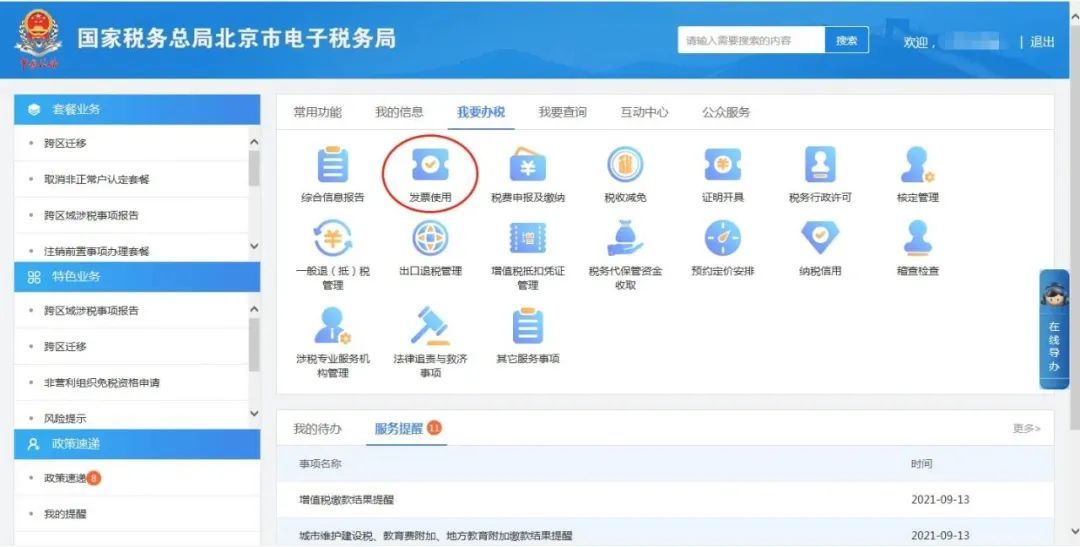Open 其它服务事项 icon
The image size is (1080, 547).
click(x=528, y=326)
